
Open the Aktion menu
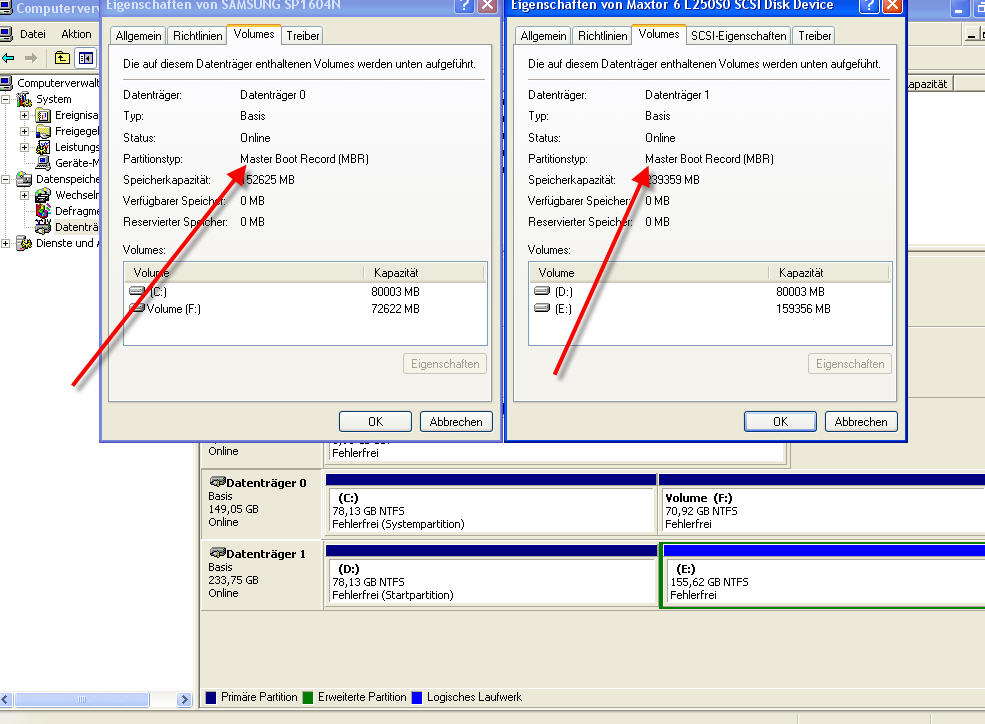(x=76, y=34)
